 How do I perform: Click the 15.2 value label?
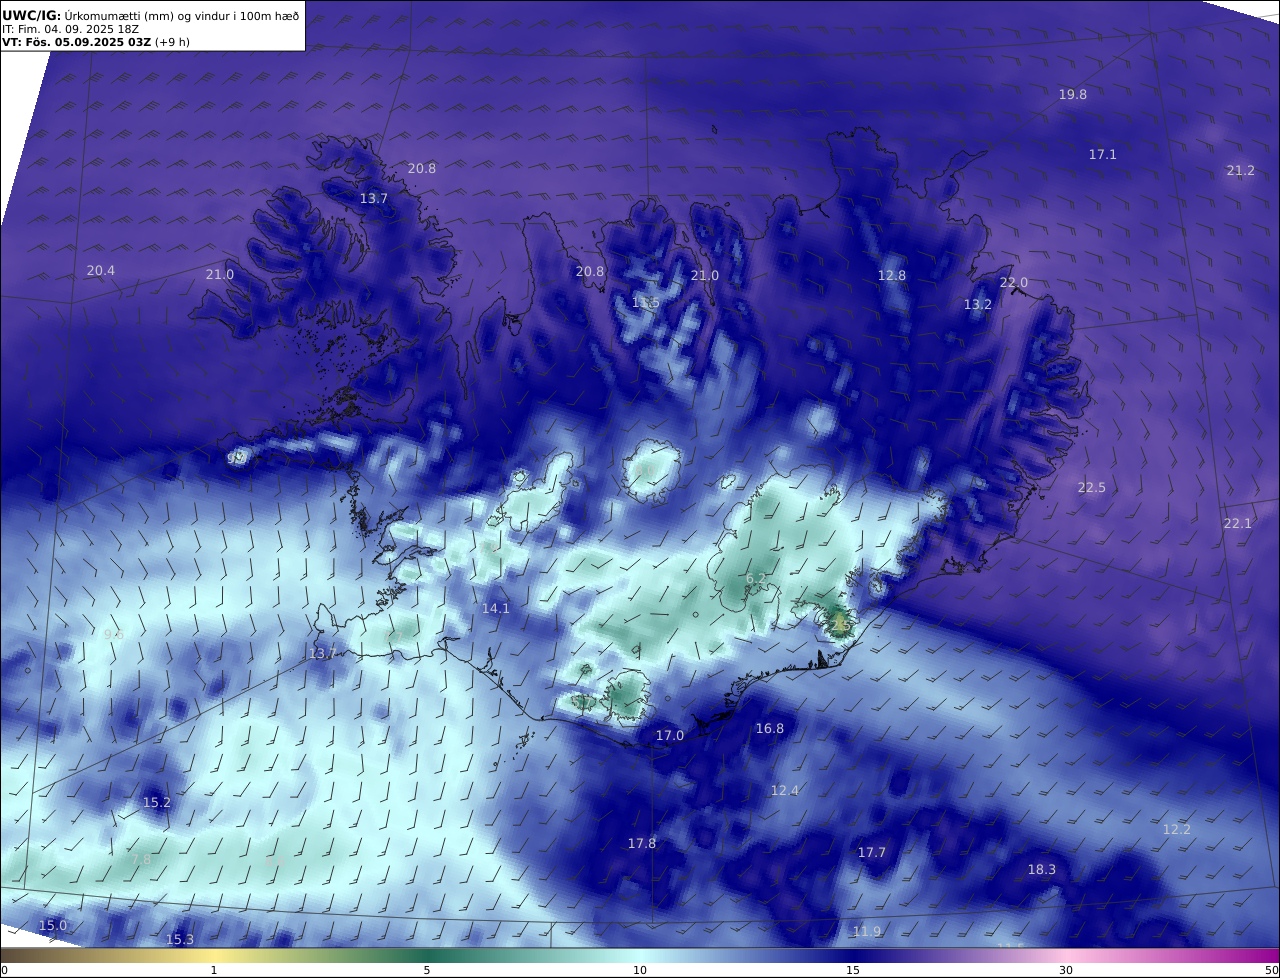tap(157, 802)
